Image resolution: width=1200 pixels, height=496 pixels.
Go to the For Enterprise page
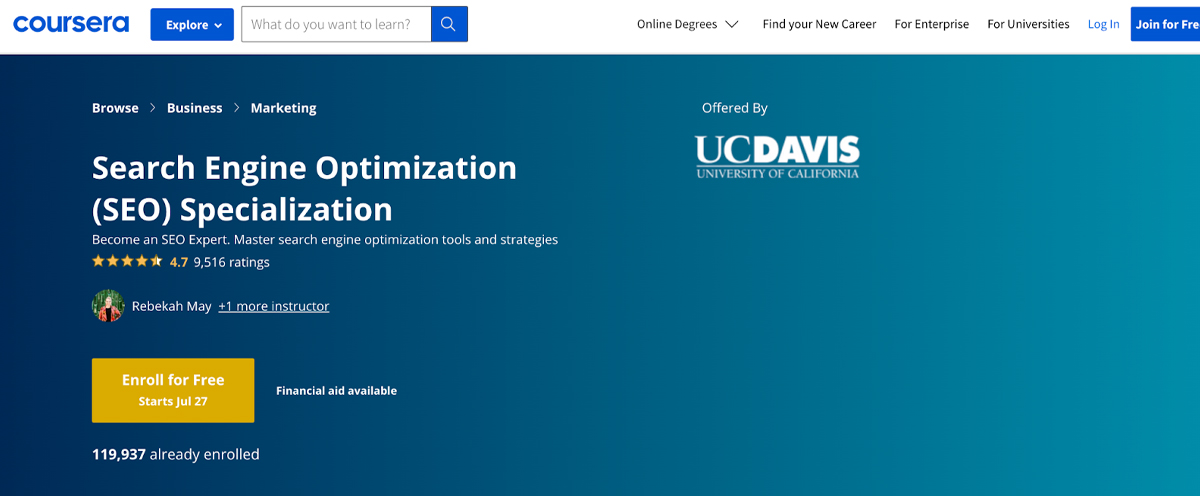pyautogui.click(x=931, y=24)
